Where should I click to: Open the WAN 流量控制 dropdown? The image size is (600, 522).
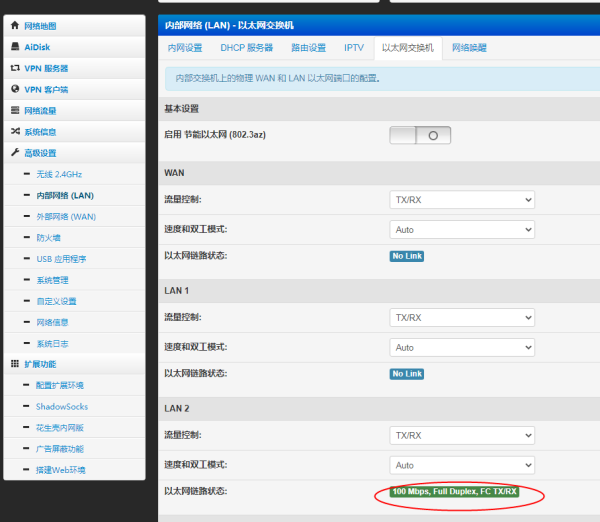point(462,200)
